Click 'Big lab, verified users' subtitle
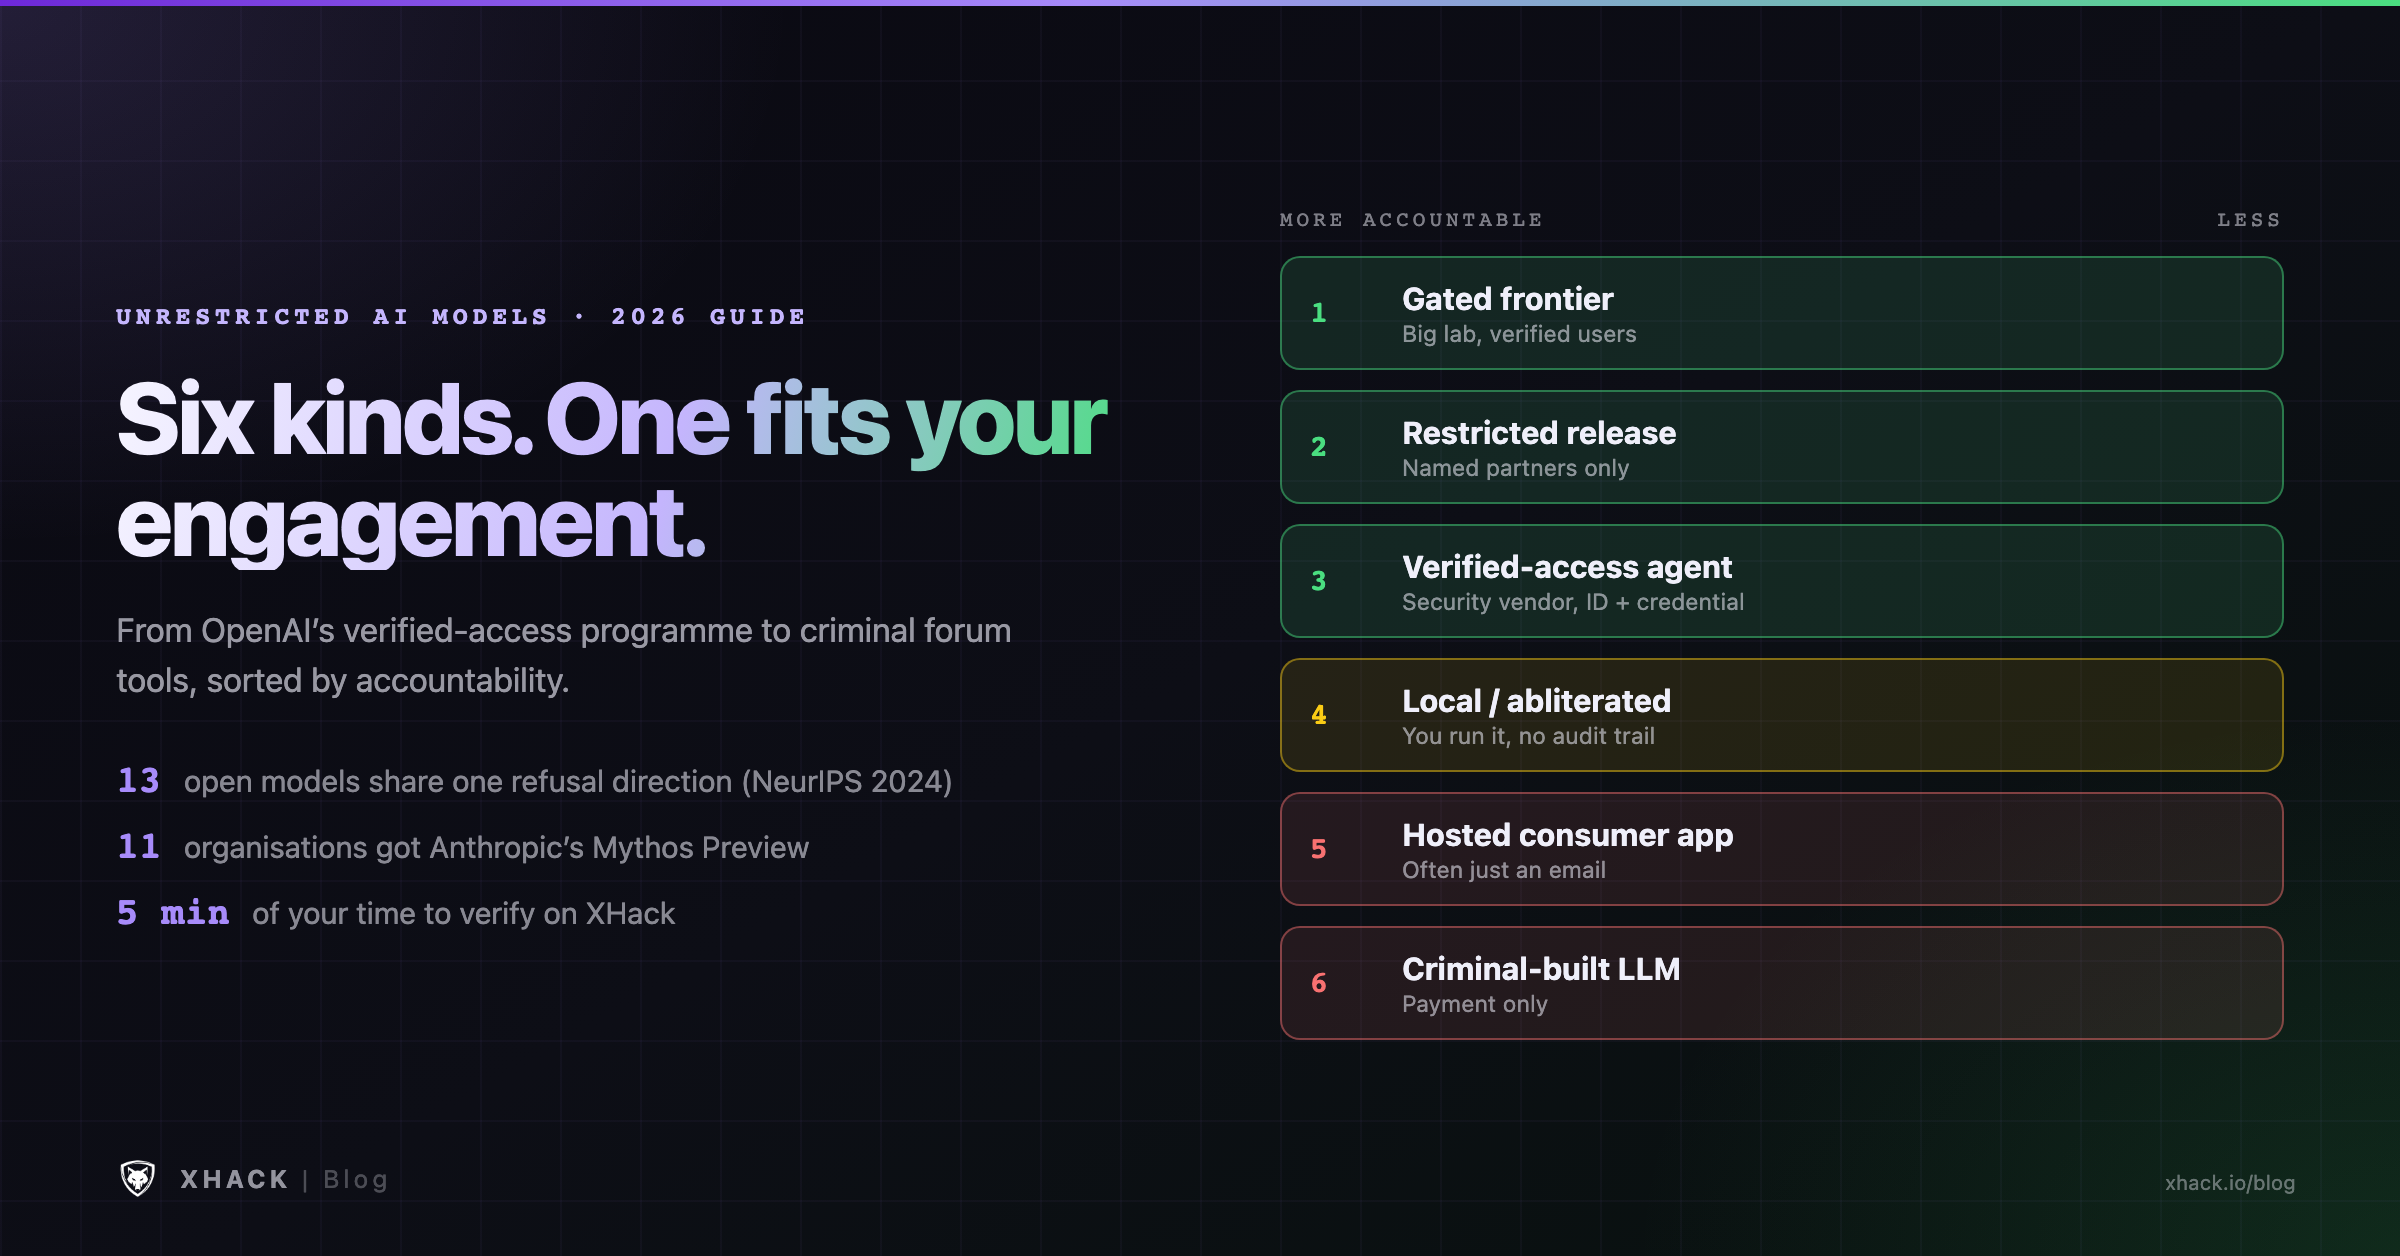 1519,334
